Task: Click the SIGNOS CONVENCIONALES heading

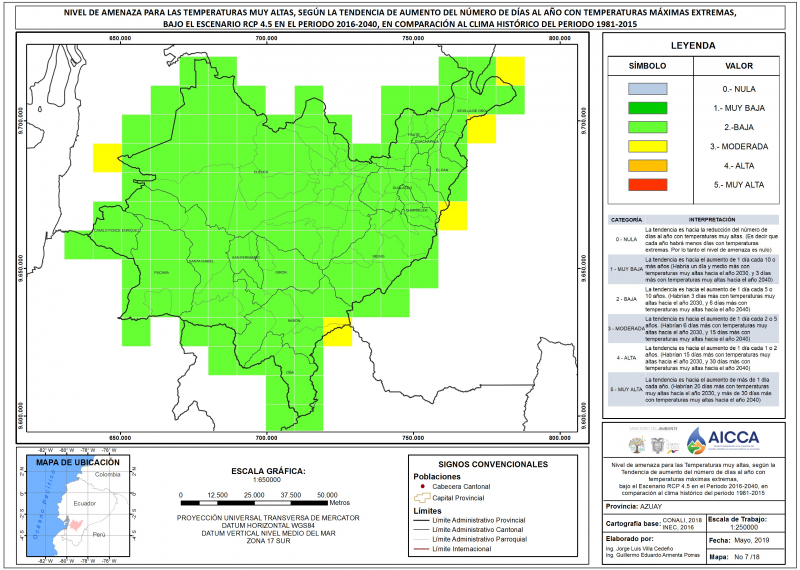Action: point(493,464)
